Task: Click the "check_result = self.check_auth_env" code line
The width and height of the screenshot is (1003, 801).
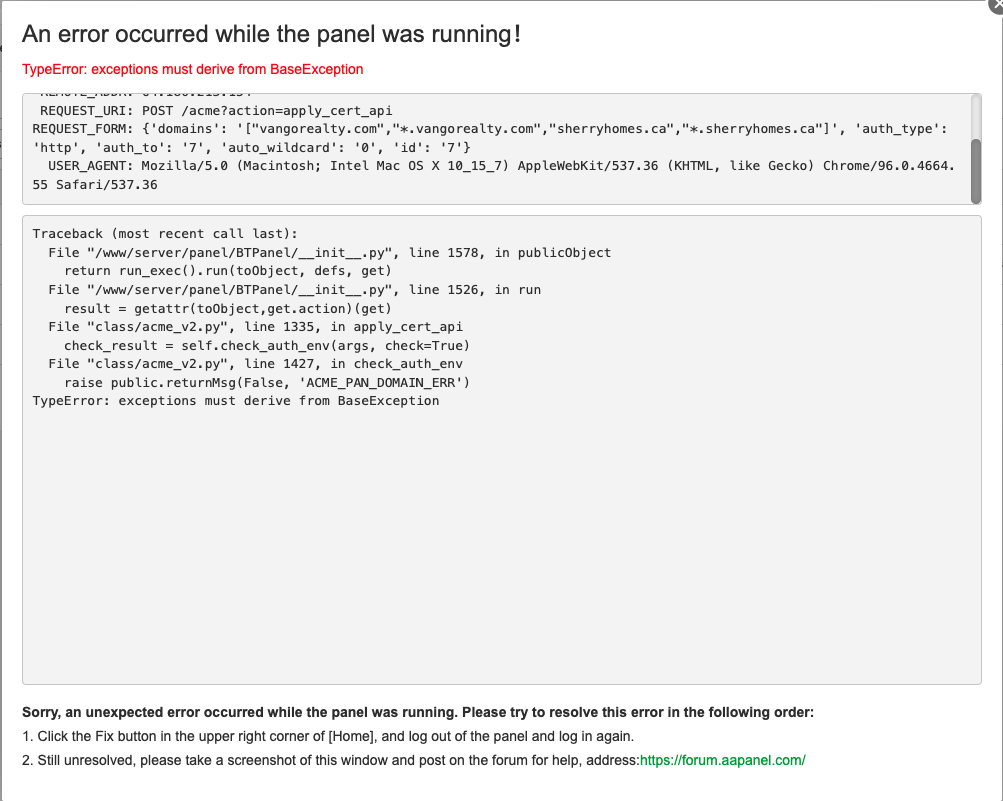Action: click(x=267, y=345)
